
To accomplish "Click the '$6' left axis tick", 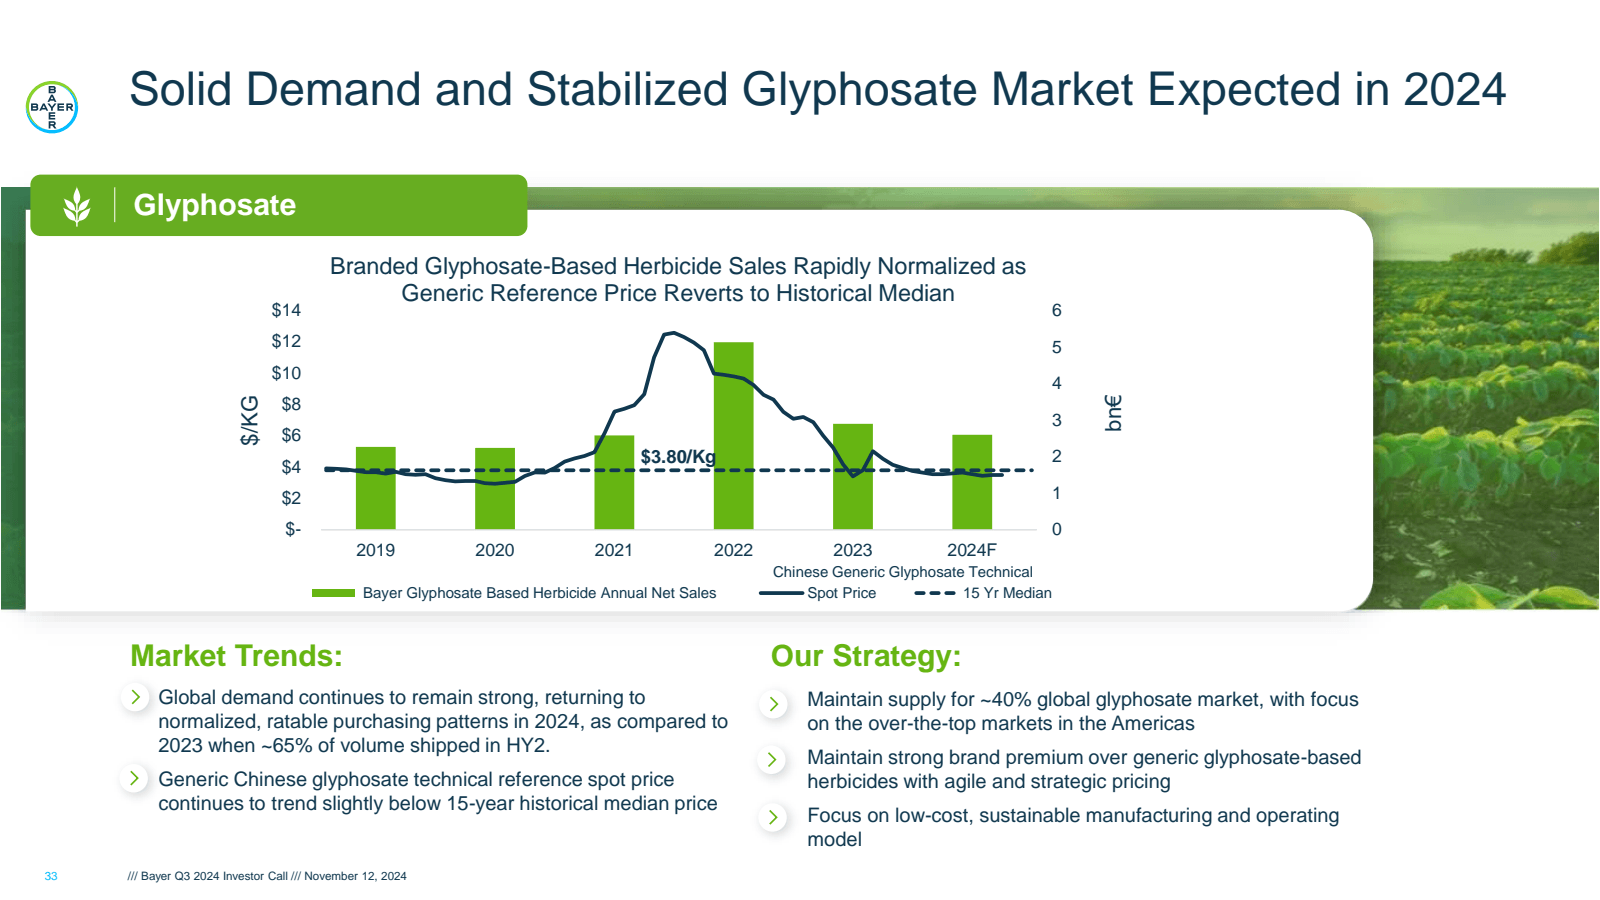I will [x=291, y=435].
